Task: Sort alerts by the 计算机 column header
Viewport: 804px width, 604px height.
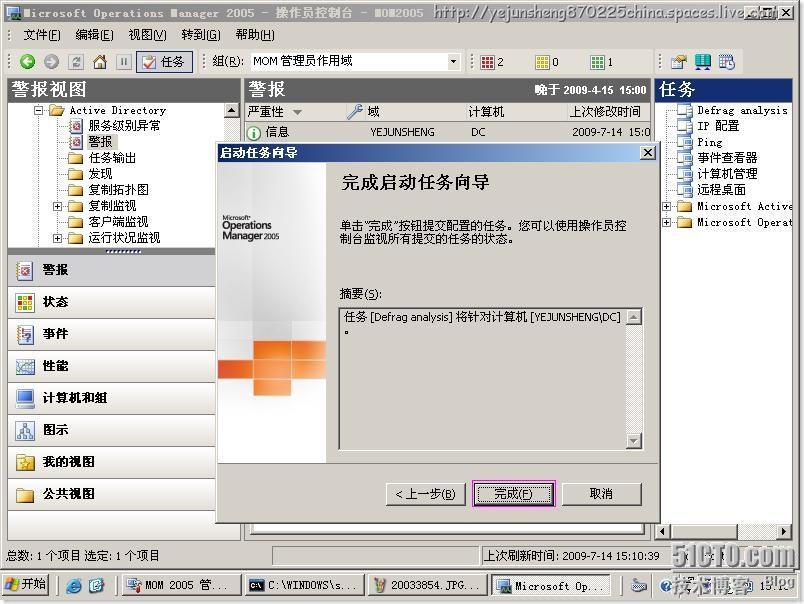Action: tap(486, 112)
